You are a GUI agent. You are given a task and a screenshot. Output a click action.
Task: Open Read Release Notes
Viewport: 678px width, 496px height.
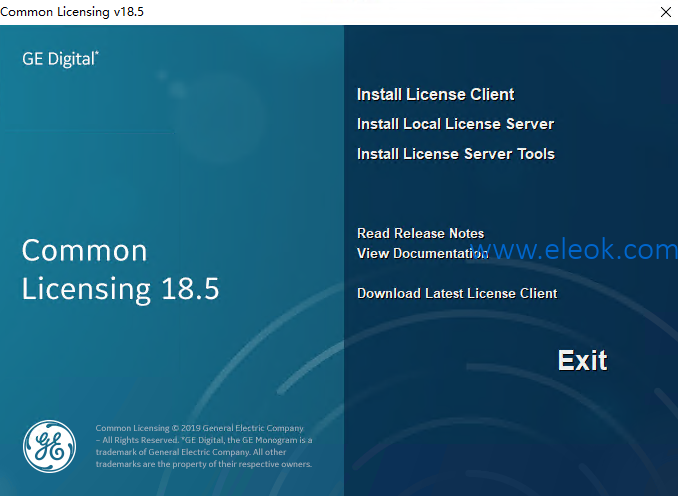(420, 233)
